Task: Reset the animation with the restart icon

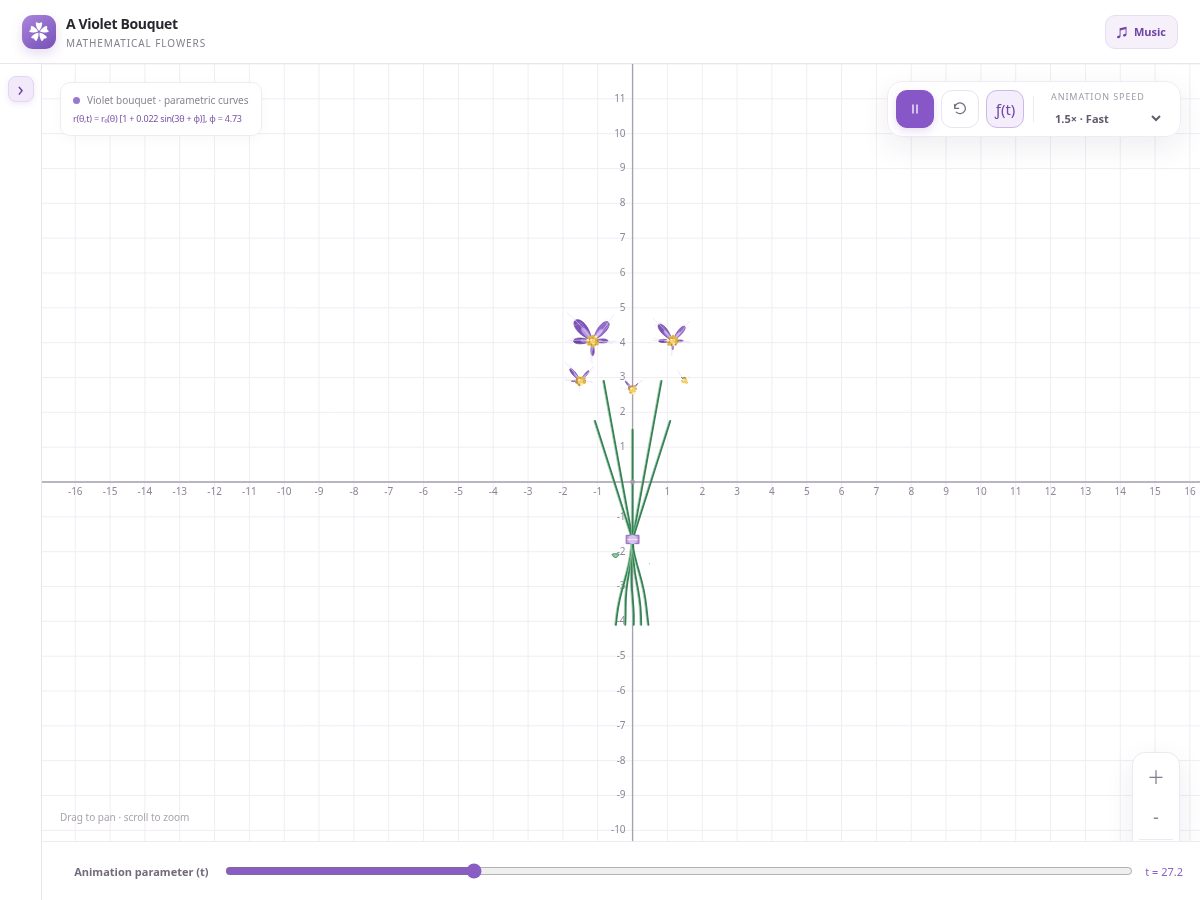Action: pos(960,109)
